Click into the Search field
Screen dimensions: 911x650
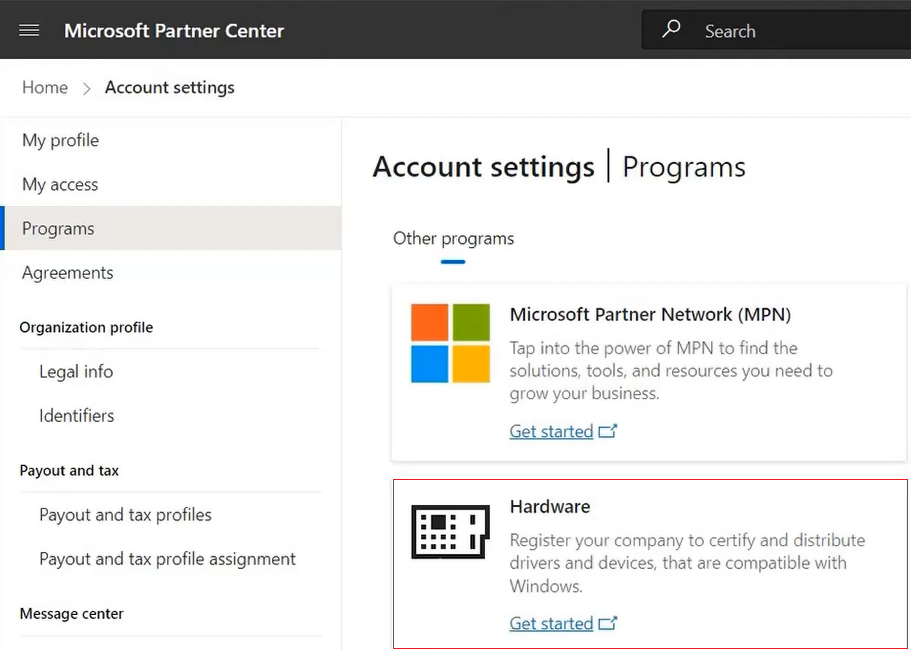776,30
